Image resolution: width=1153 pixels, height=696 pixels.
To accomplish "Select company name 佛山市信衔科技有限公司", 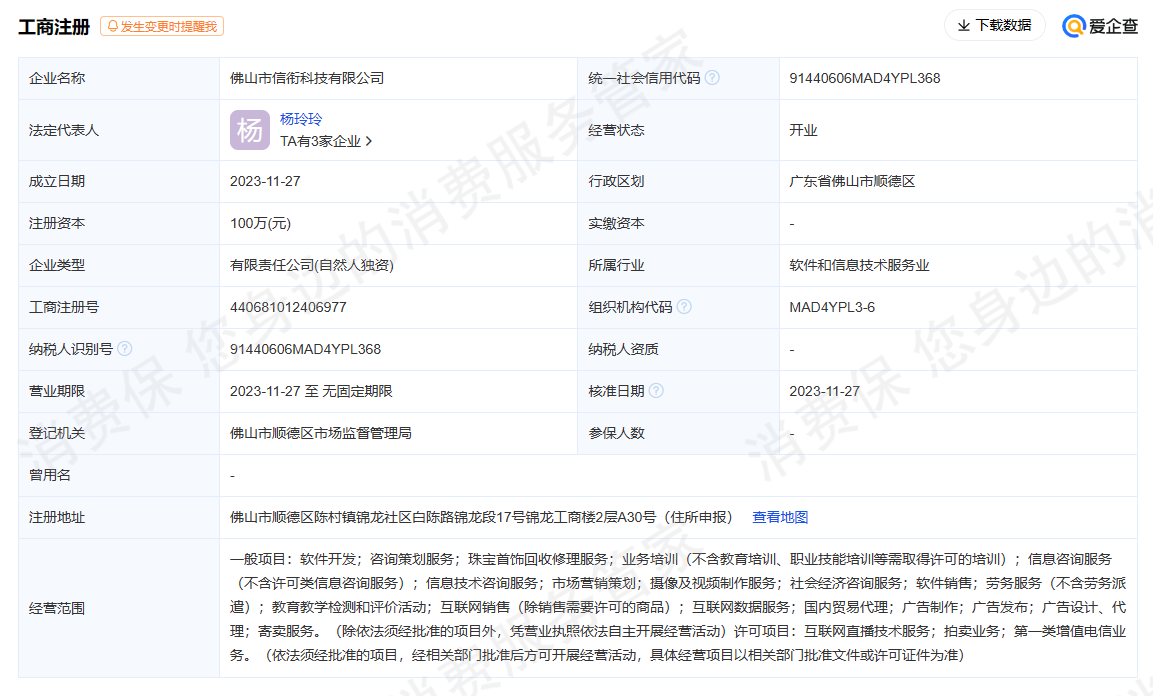I will point(307,78).
